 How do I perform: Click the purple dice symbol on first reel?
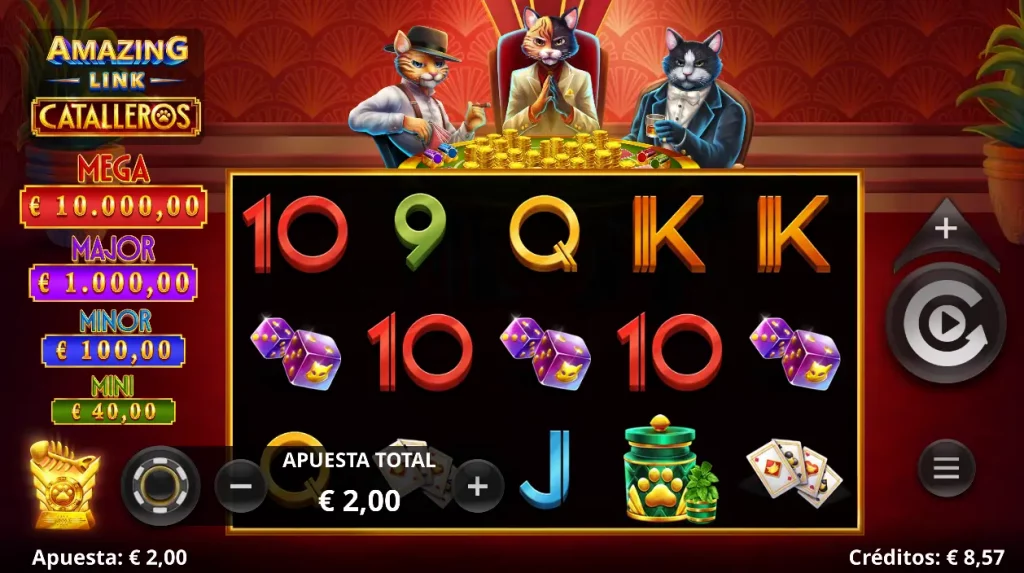296,353
